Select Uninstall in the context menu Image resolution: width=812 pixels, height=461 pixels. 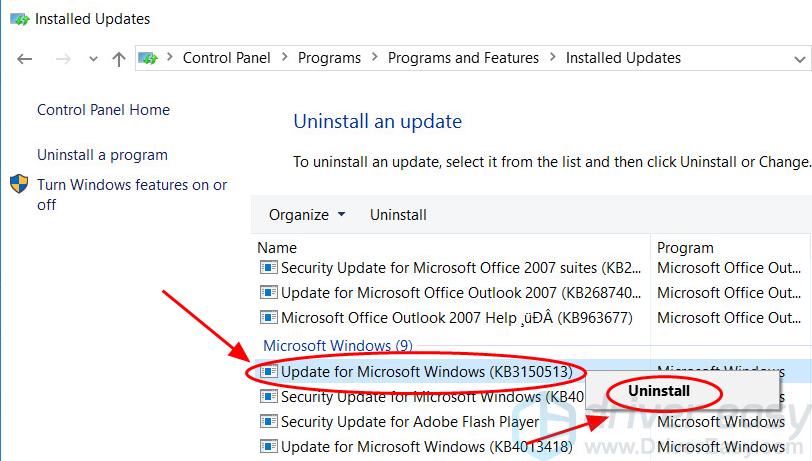tap(659, 391)
